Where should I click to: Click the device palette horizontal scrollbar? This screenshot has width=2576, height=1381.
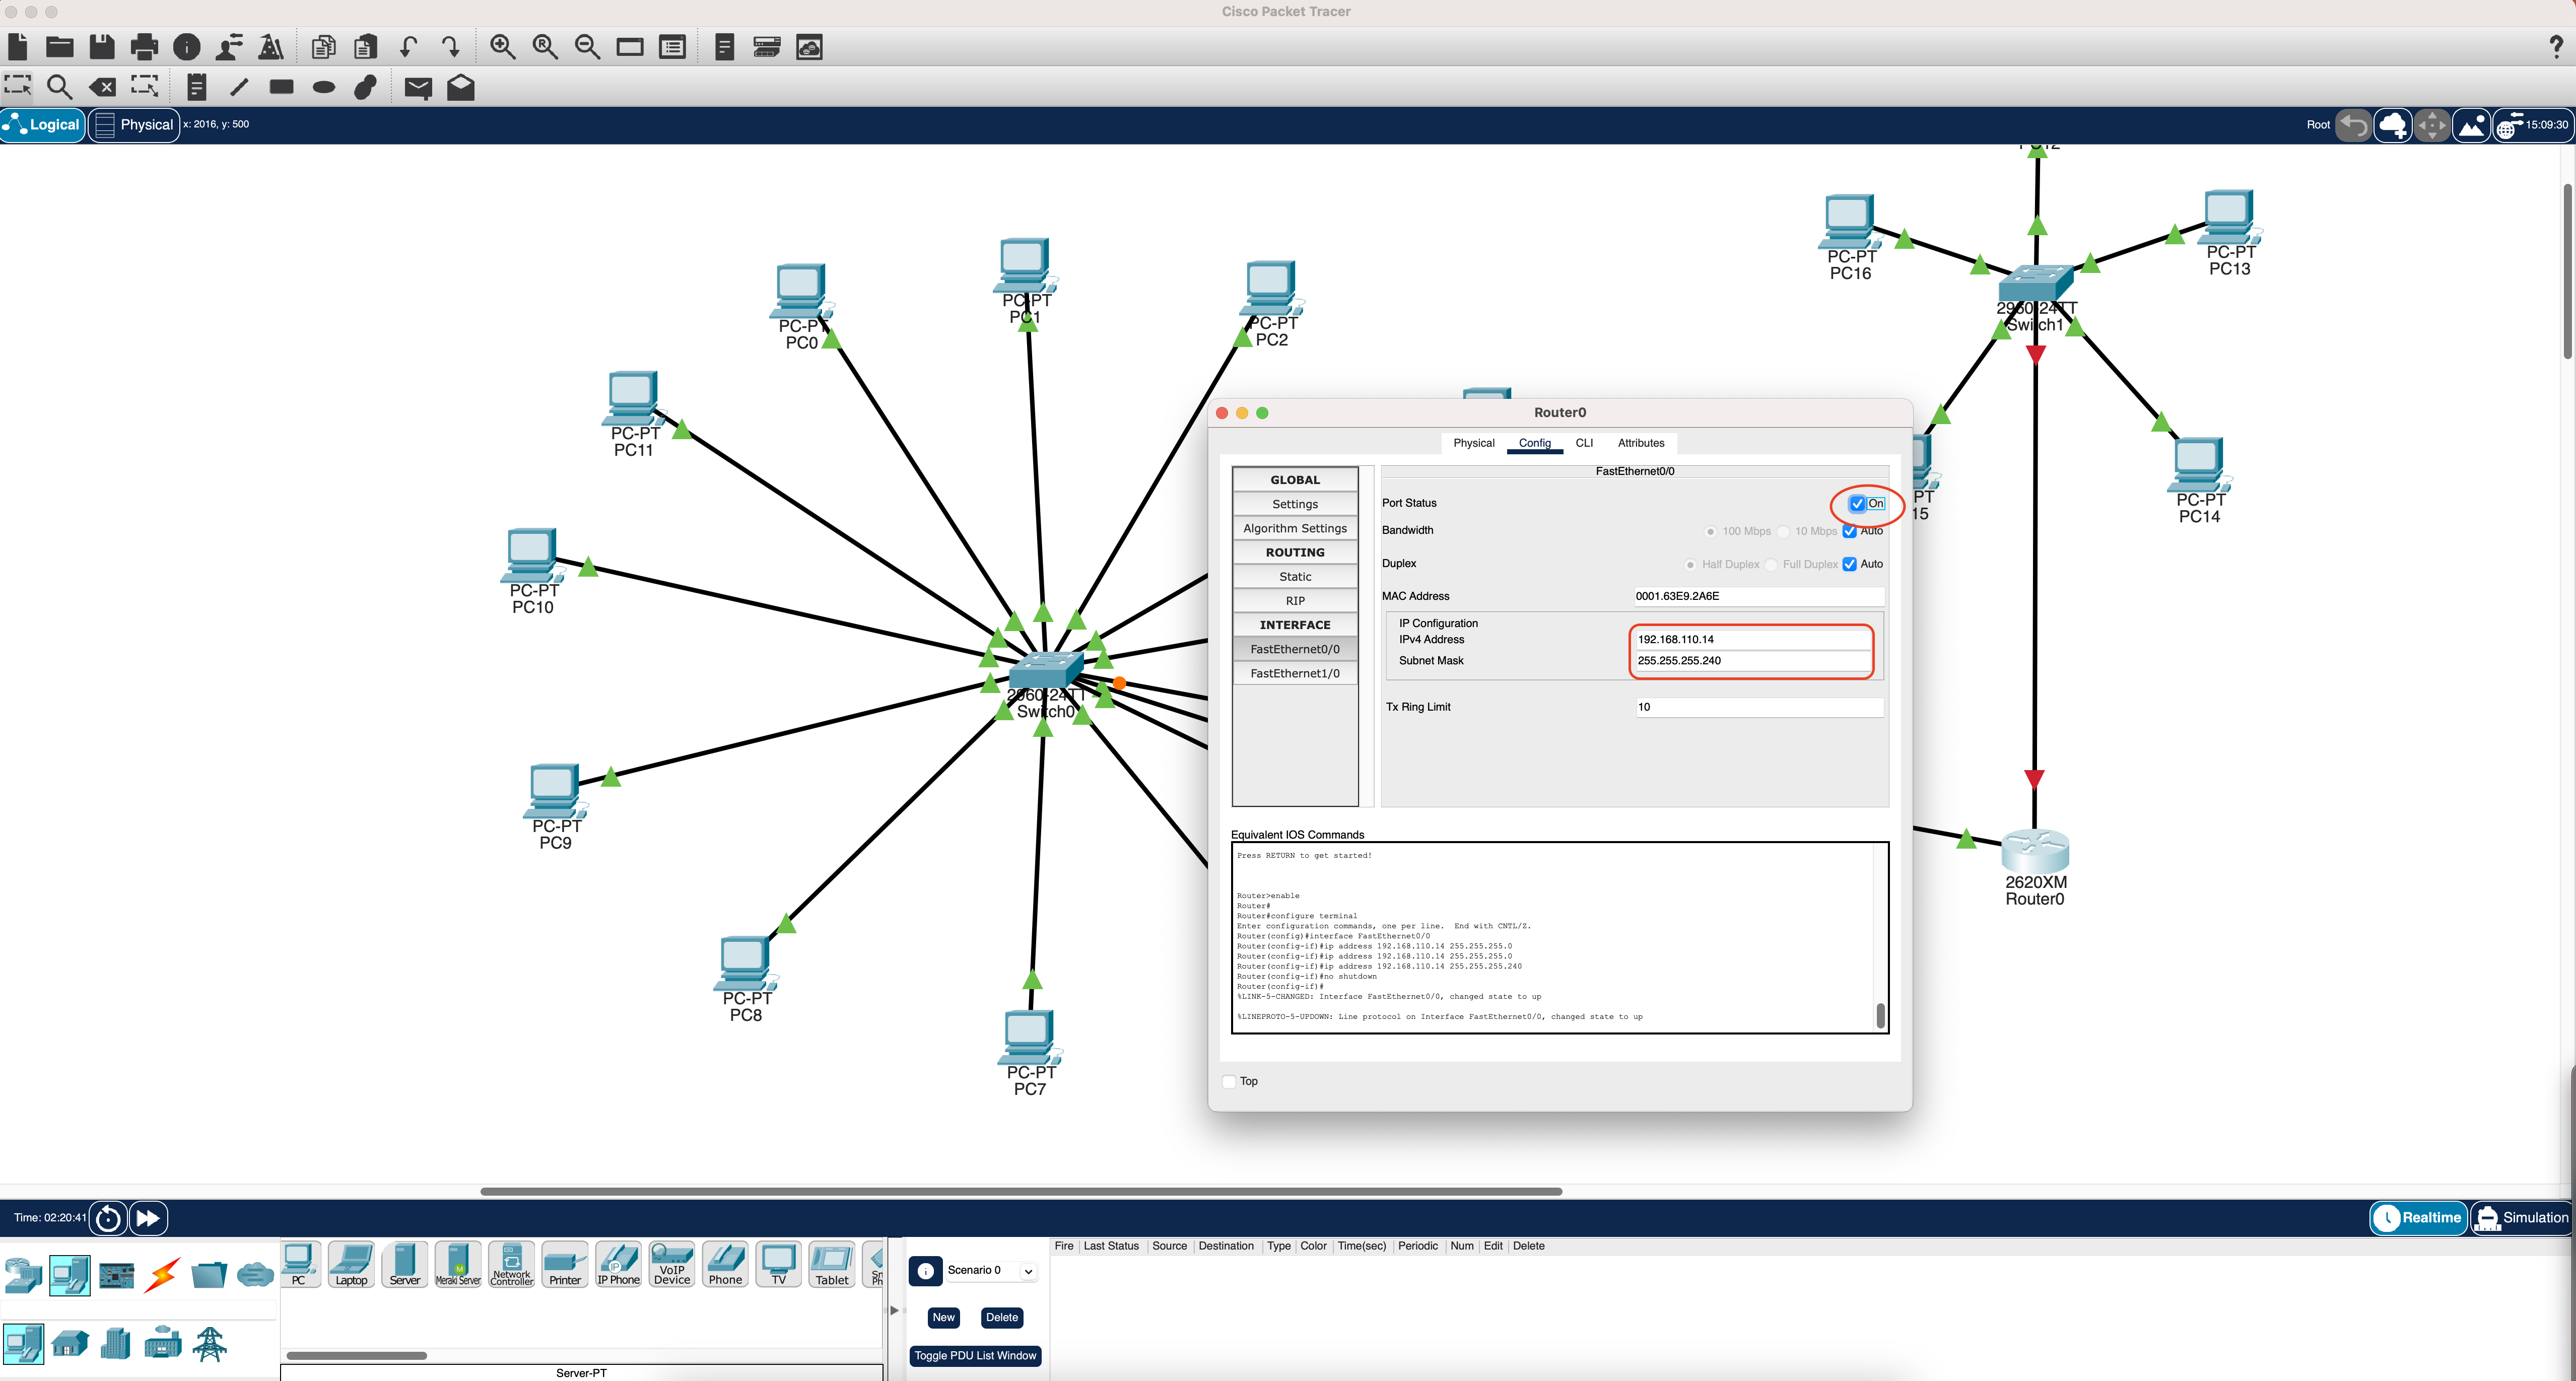click(357, 1356)
